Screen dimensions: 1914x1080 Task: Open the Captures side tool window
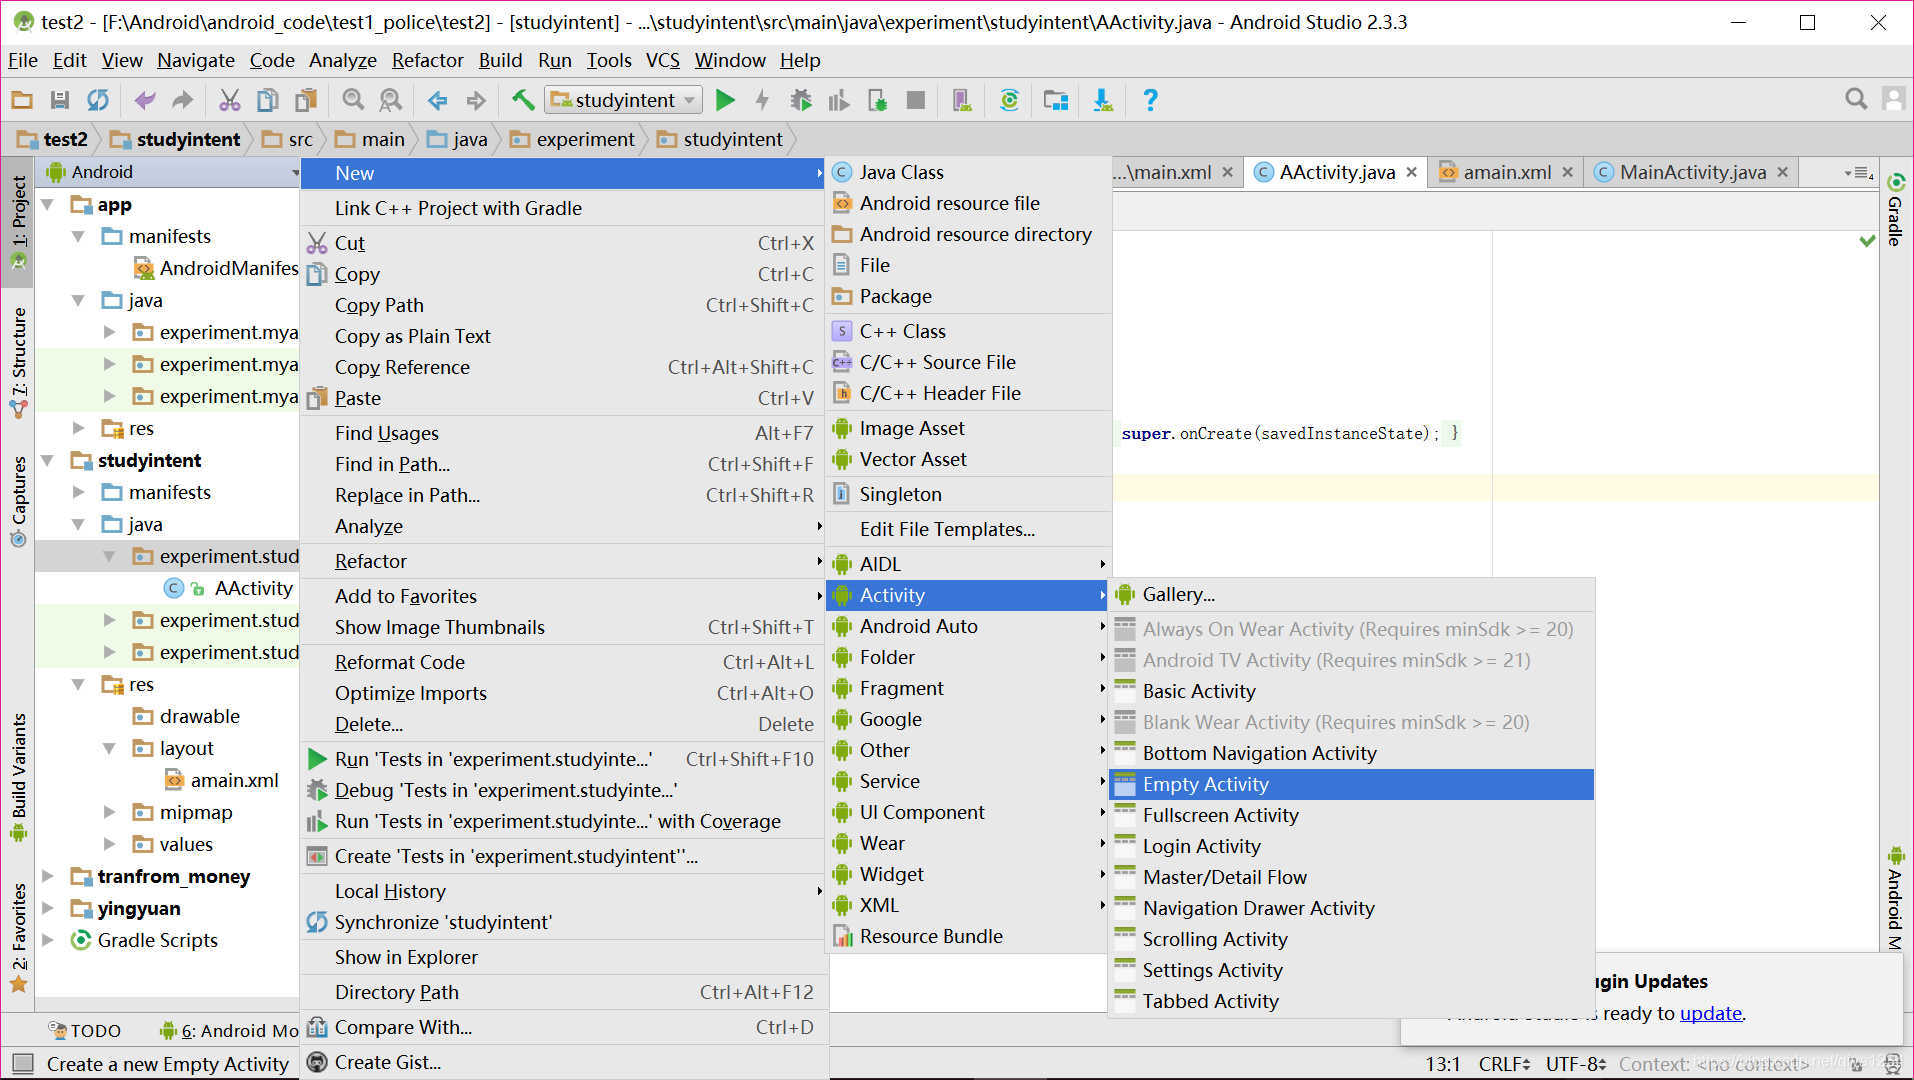(18, 501)
